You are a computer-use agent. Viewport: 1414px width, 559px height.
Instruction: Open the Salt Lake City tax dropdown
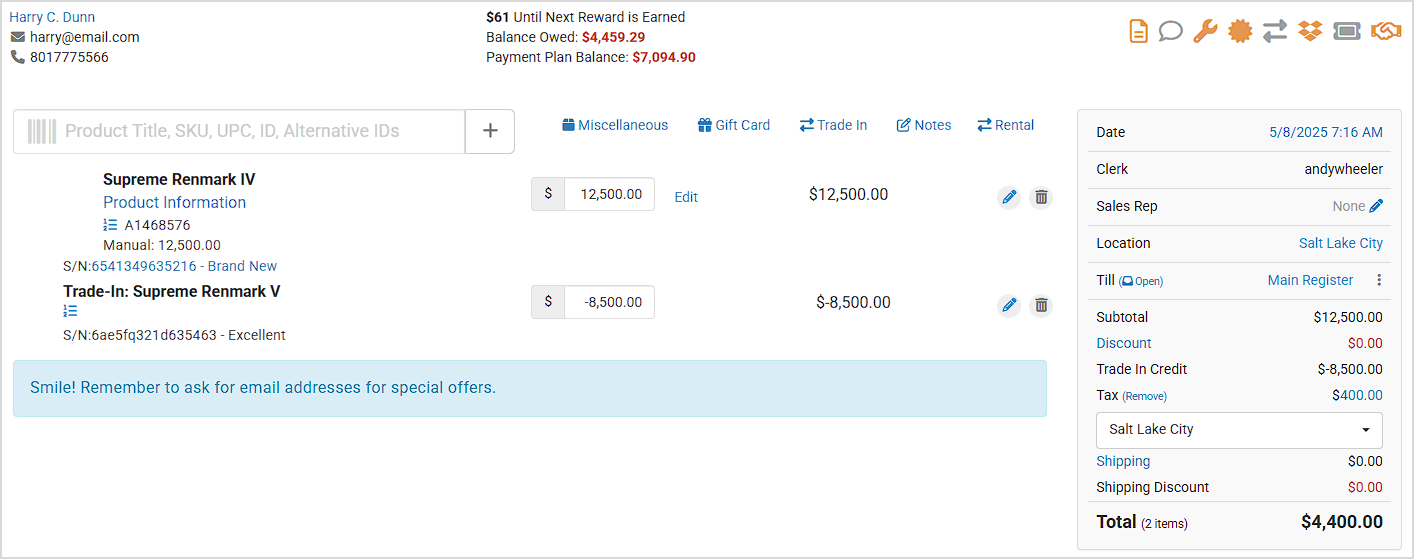click(1239, 430)
